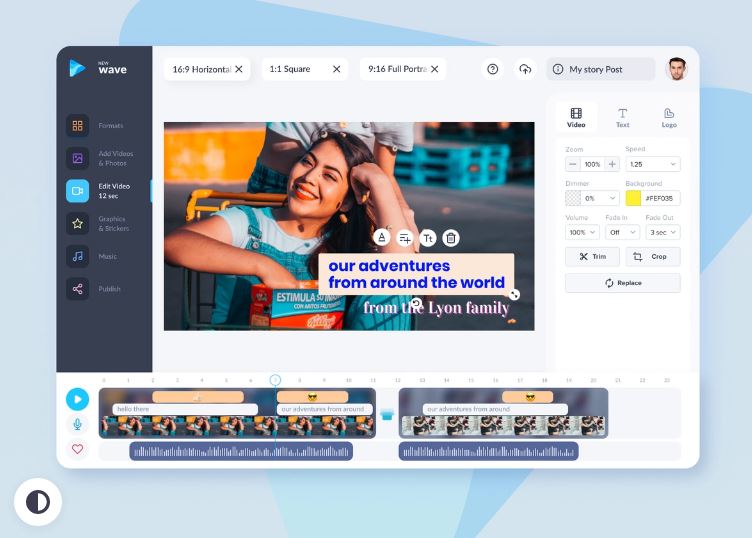Decrease zoom with minus button
The image size is (752, 538).
coord(573,164)
